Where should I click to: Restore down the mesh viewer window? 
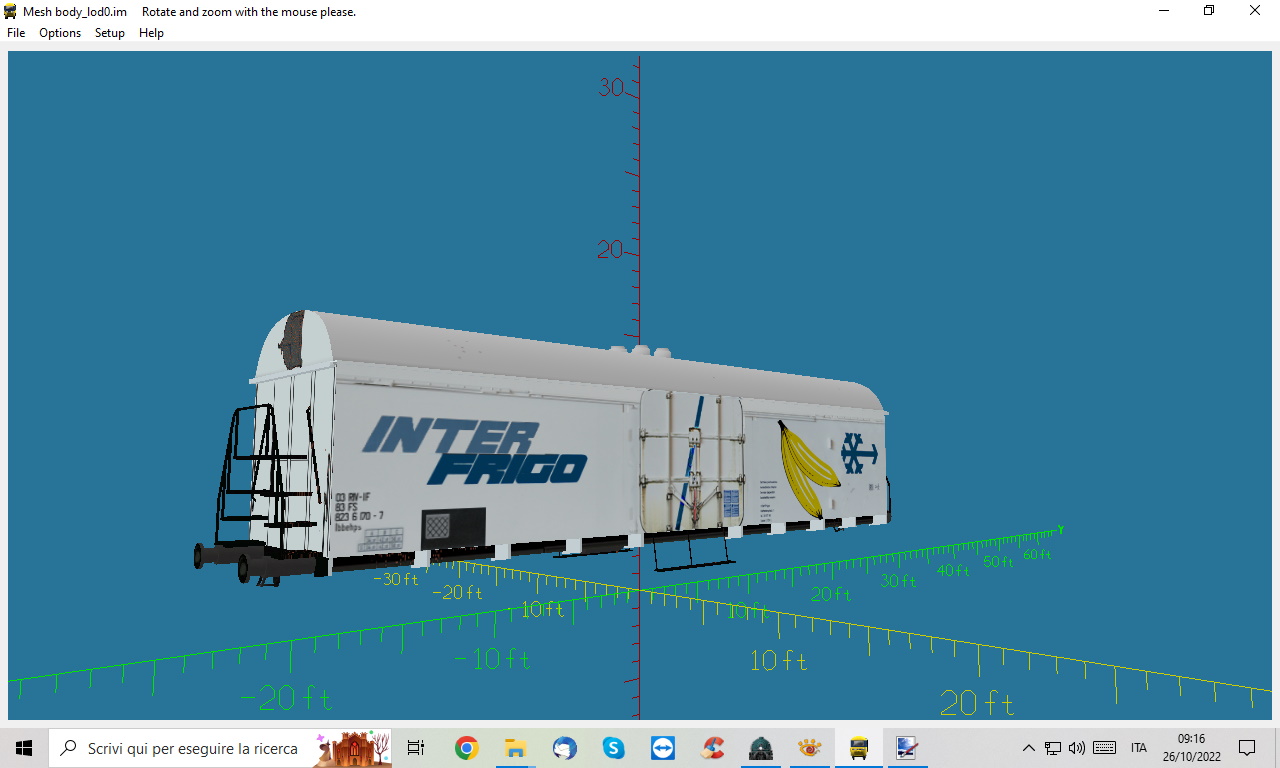coord(1209,11)
